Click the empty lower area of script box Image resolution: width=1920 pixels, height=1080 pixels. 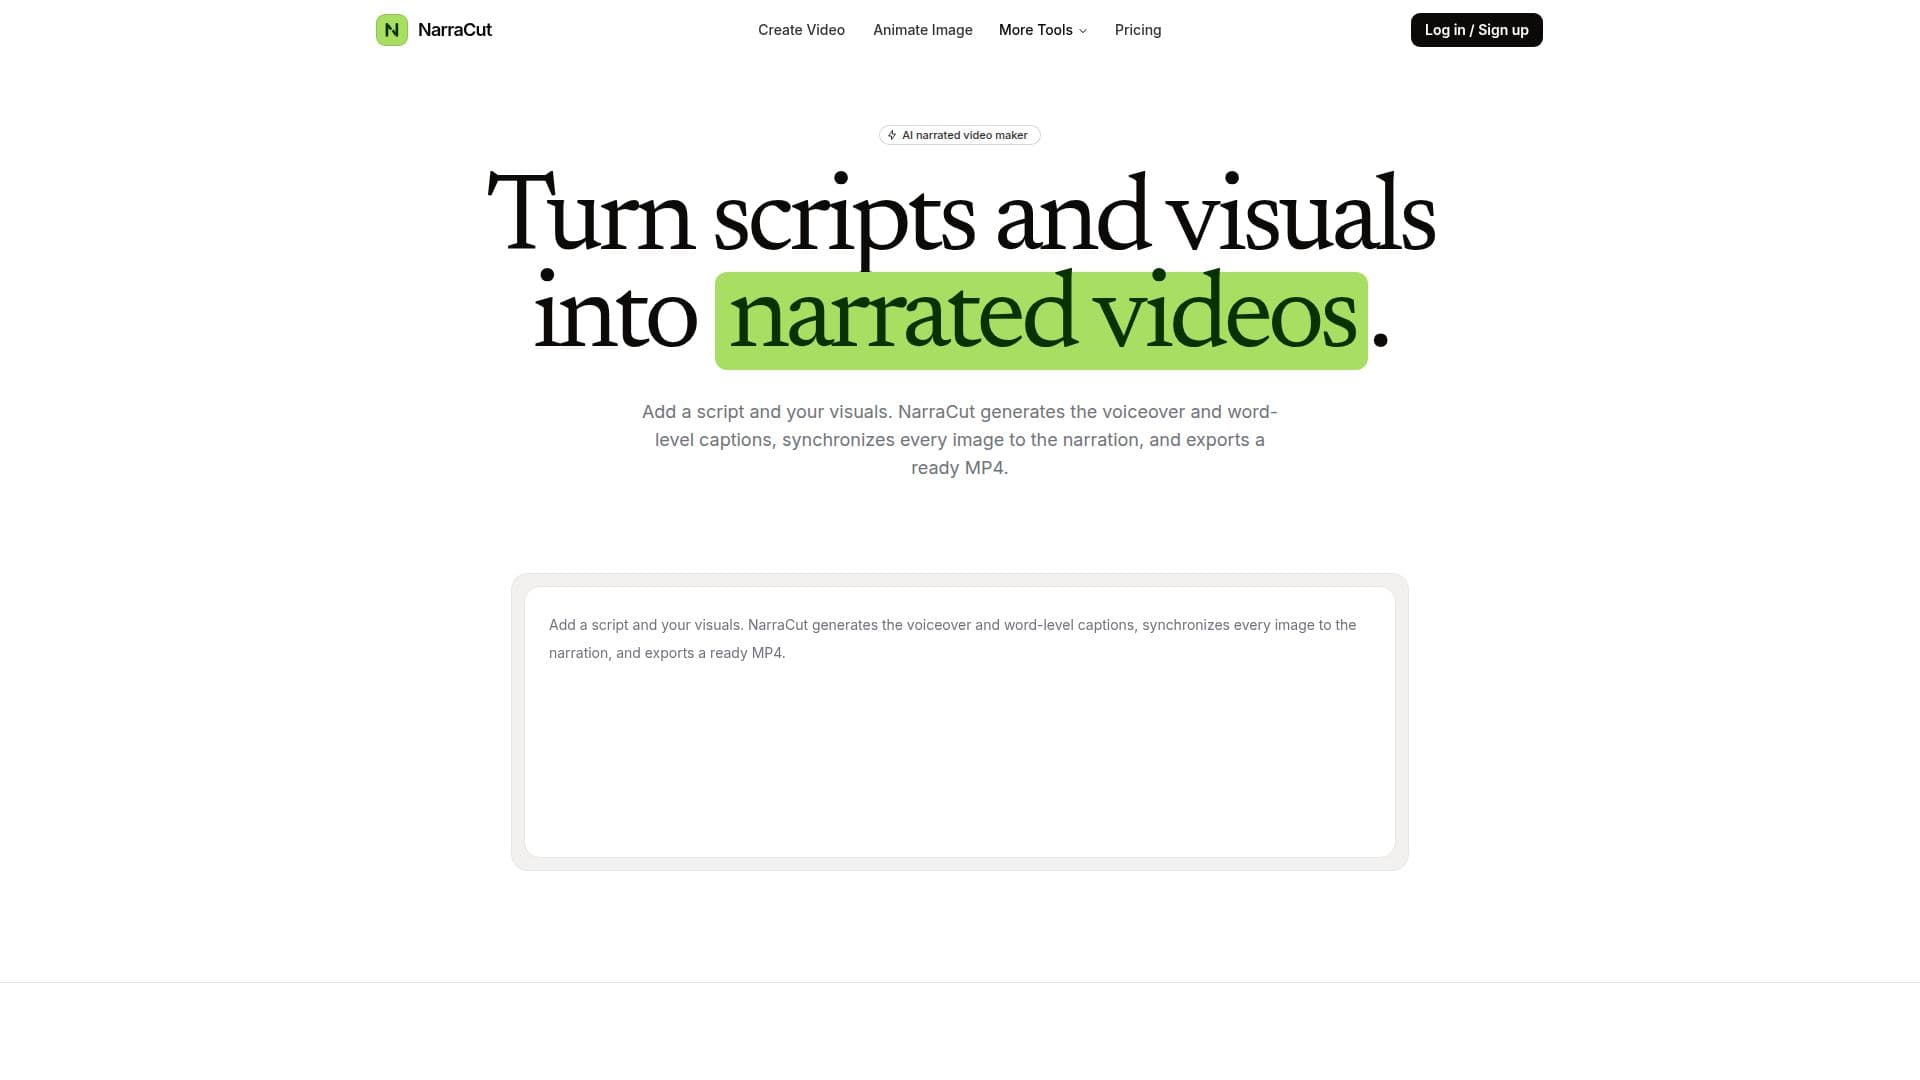[960, 770]
